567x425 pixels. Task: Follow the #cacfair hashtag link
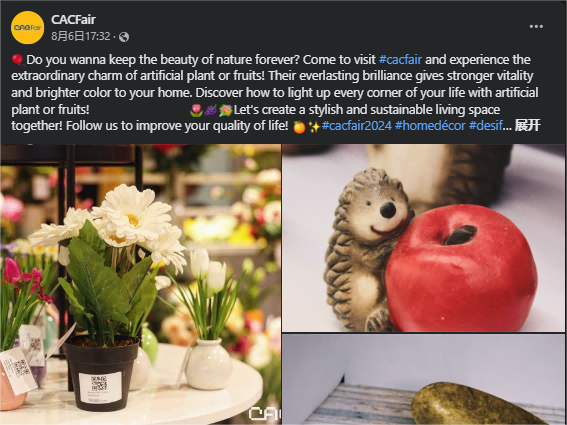coord(400,59)
